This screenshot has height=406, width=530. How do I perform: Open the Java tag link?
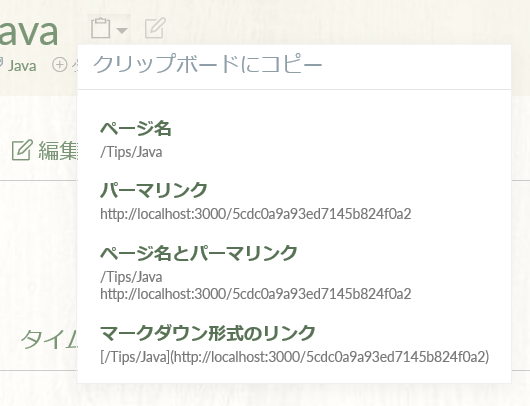tap(22, 65)
